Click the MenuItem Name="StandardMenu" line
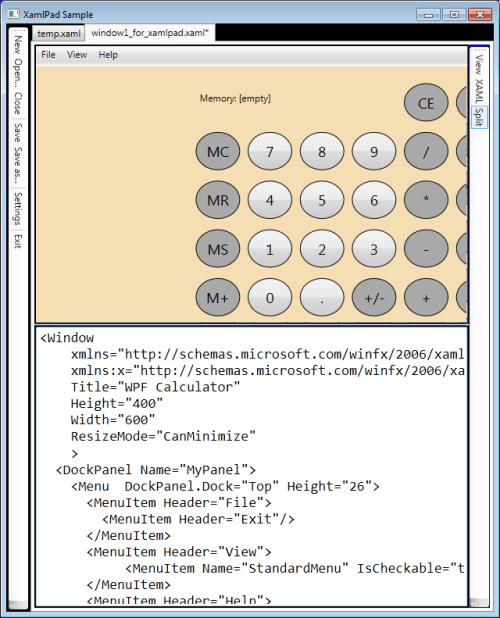The image size is (500, 618). click(295, 568)
